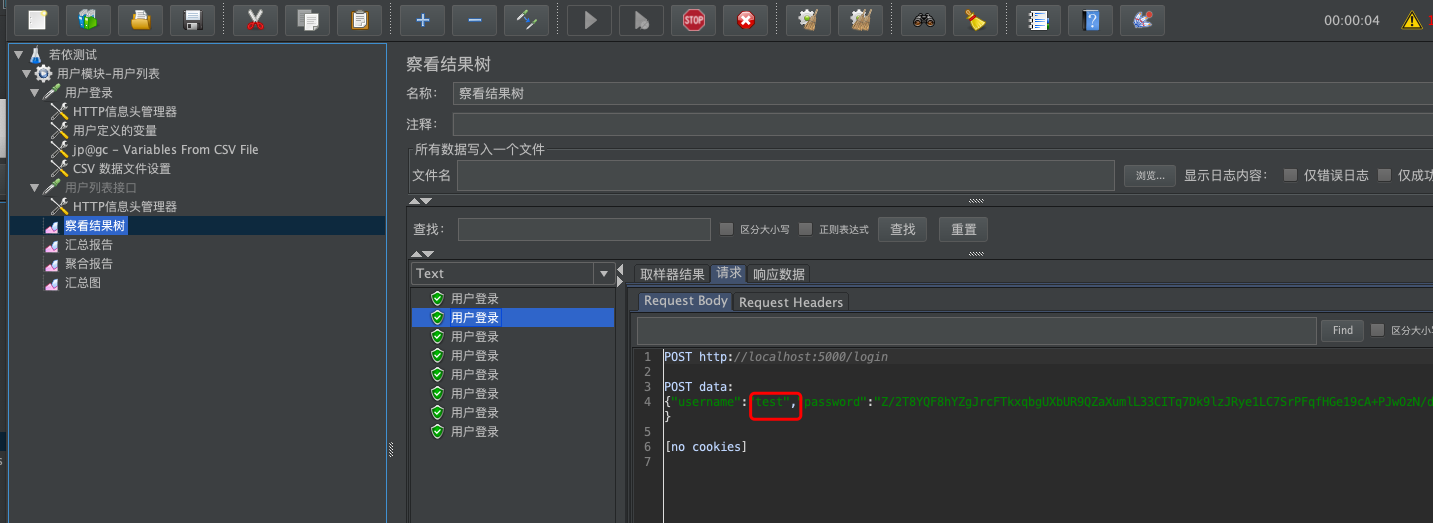Image resolution: width=1433 pixels, height=523 pixels.
Task: Click the 查找 search button
Action: [903, 230]
